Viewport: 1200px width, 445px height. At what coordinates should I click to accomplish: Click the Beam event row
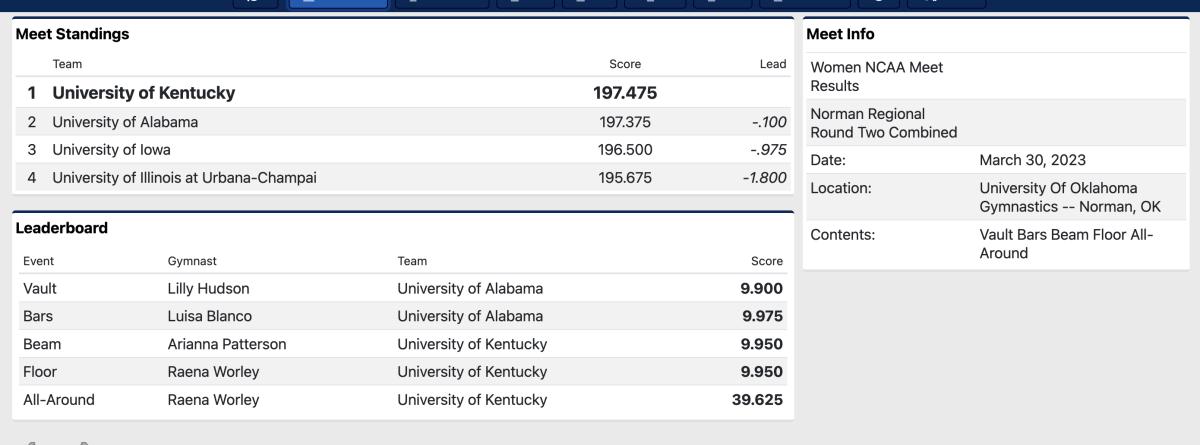403,344
